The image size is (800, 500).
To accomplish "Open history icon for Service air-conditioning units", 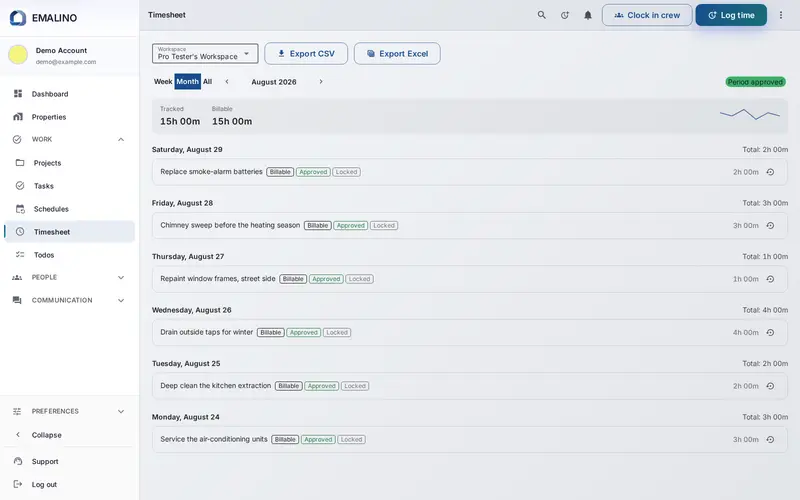I will pos(770,439).
